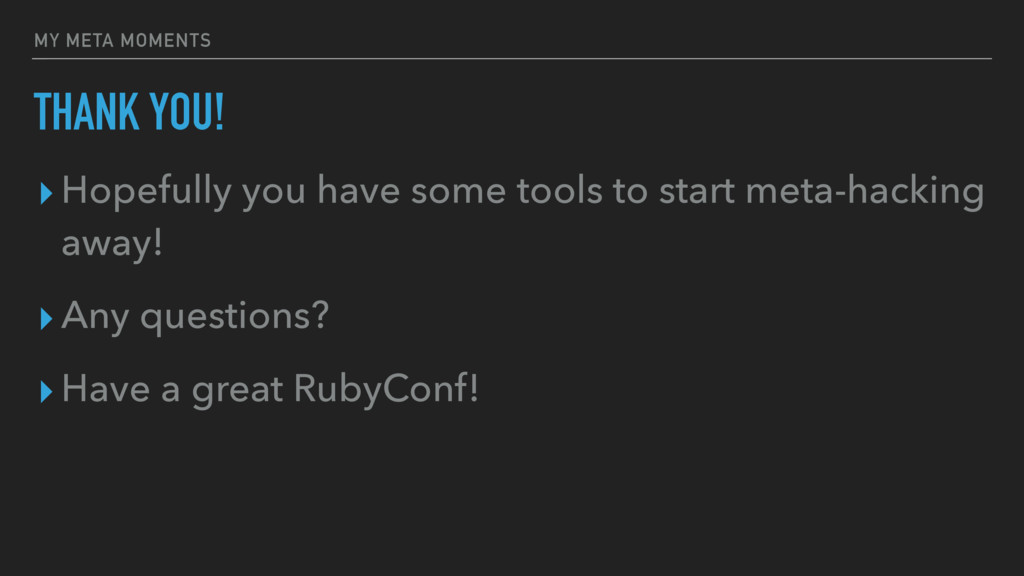
Task: Click the word "Have" in last bullet
Action: click(x=106, y=389)
